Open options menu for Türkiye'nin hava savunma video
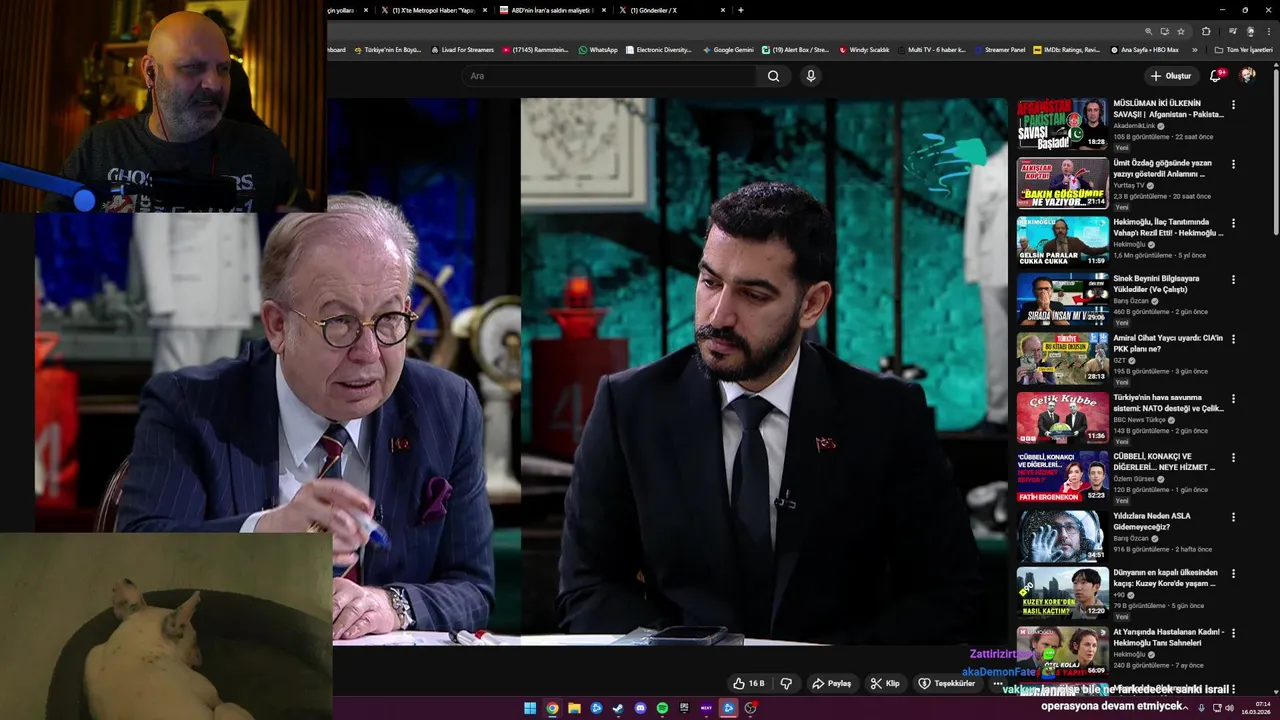Screen dimensions: 1280x720 (x=1233, y=399)
